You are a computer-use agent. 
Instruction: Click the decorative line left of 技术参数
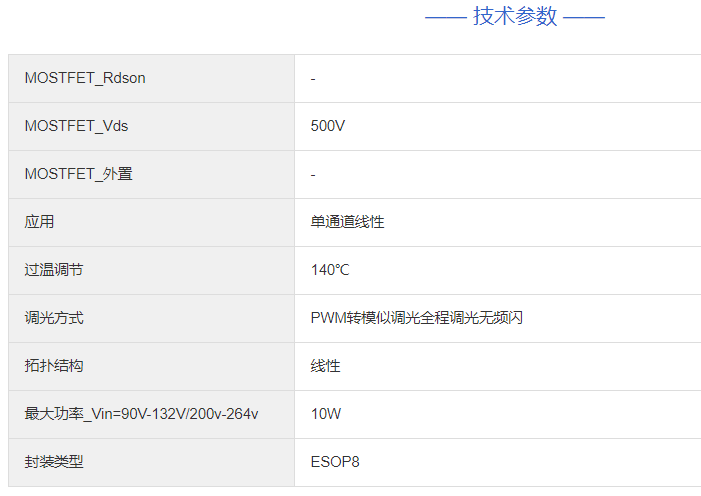tap(445, 17)
